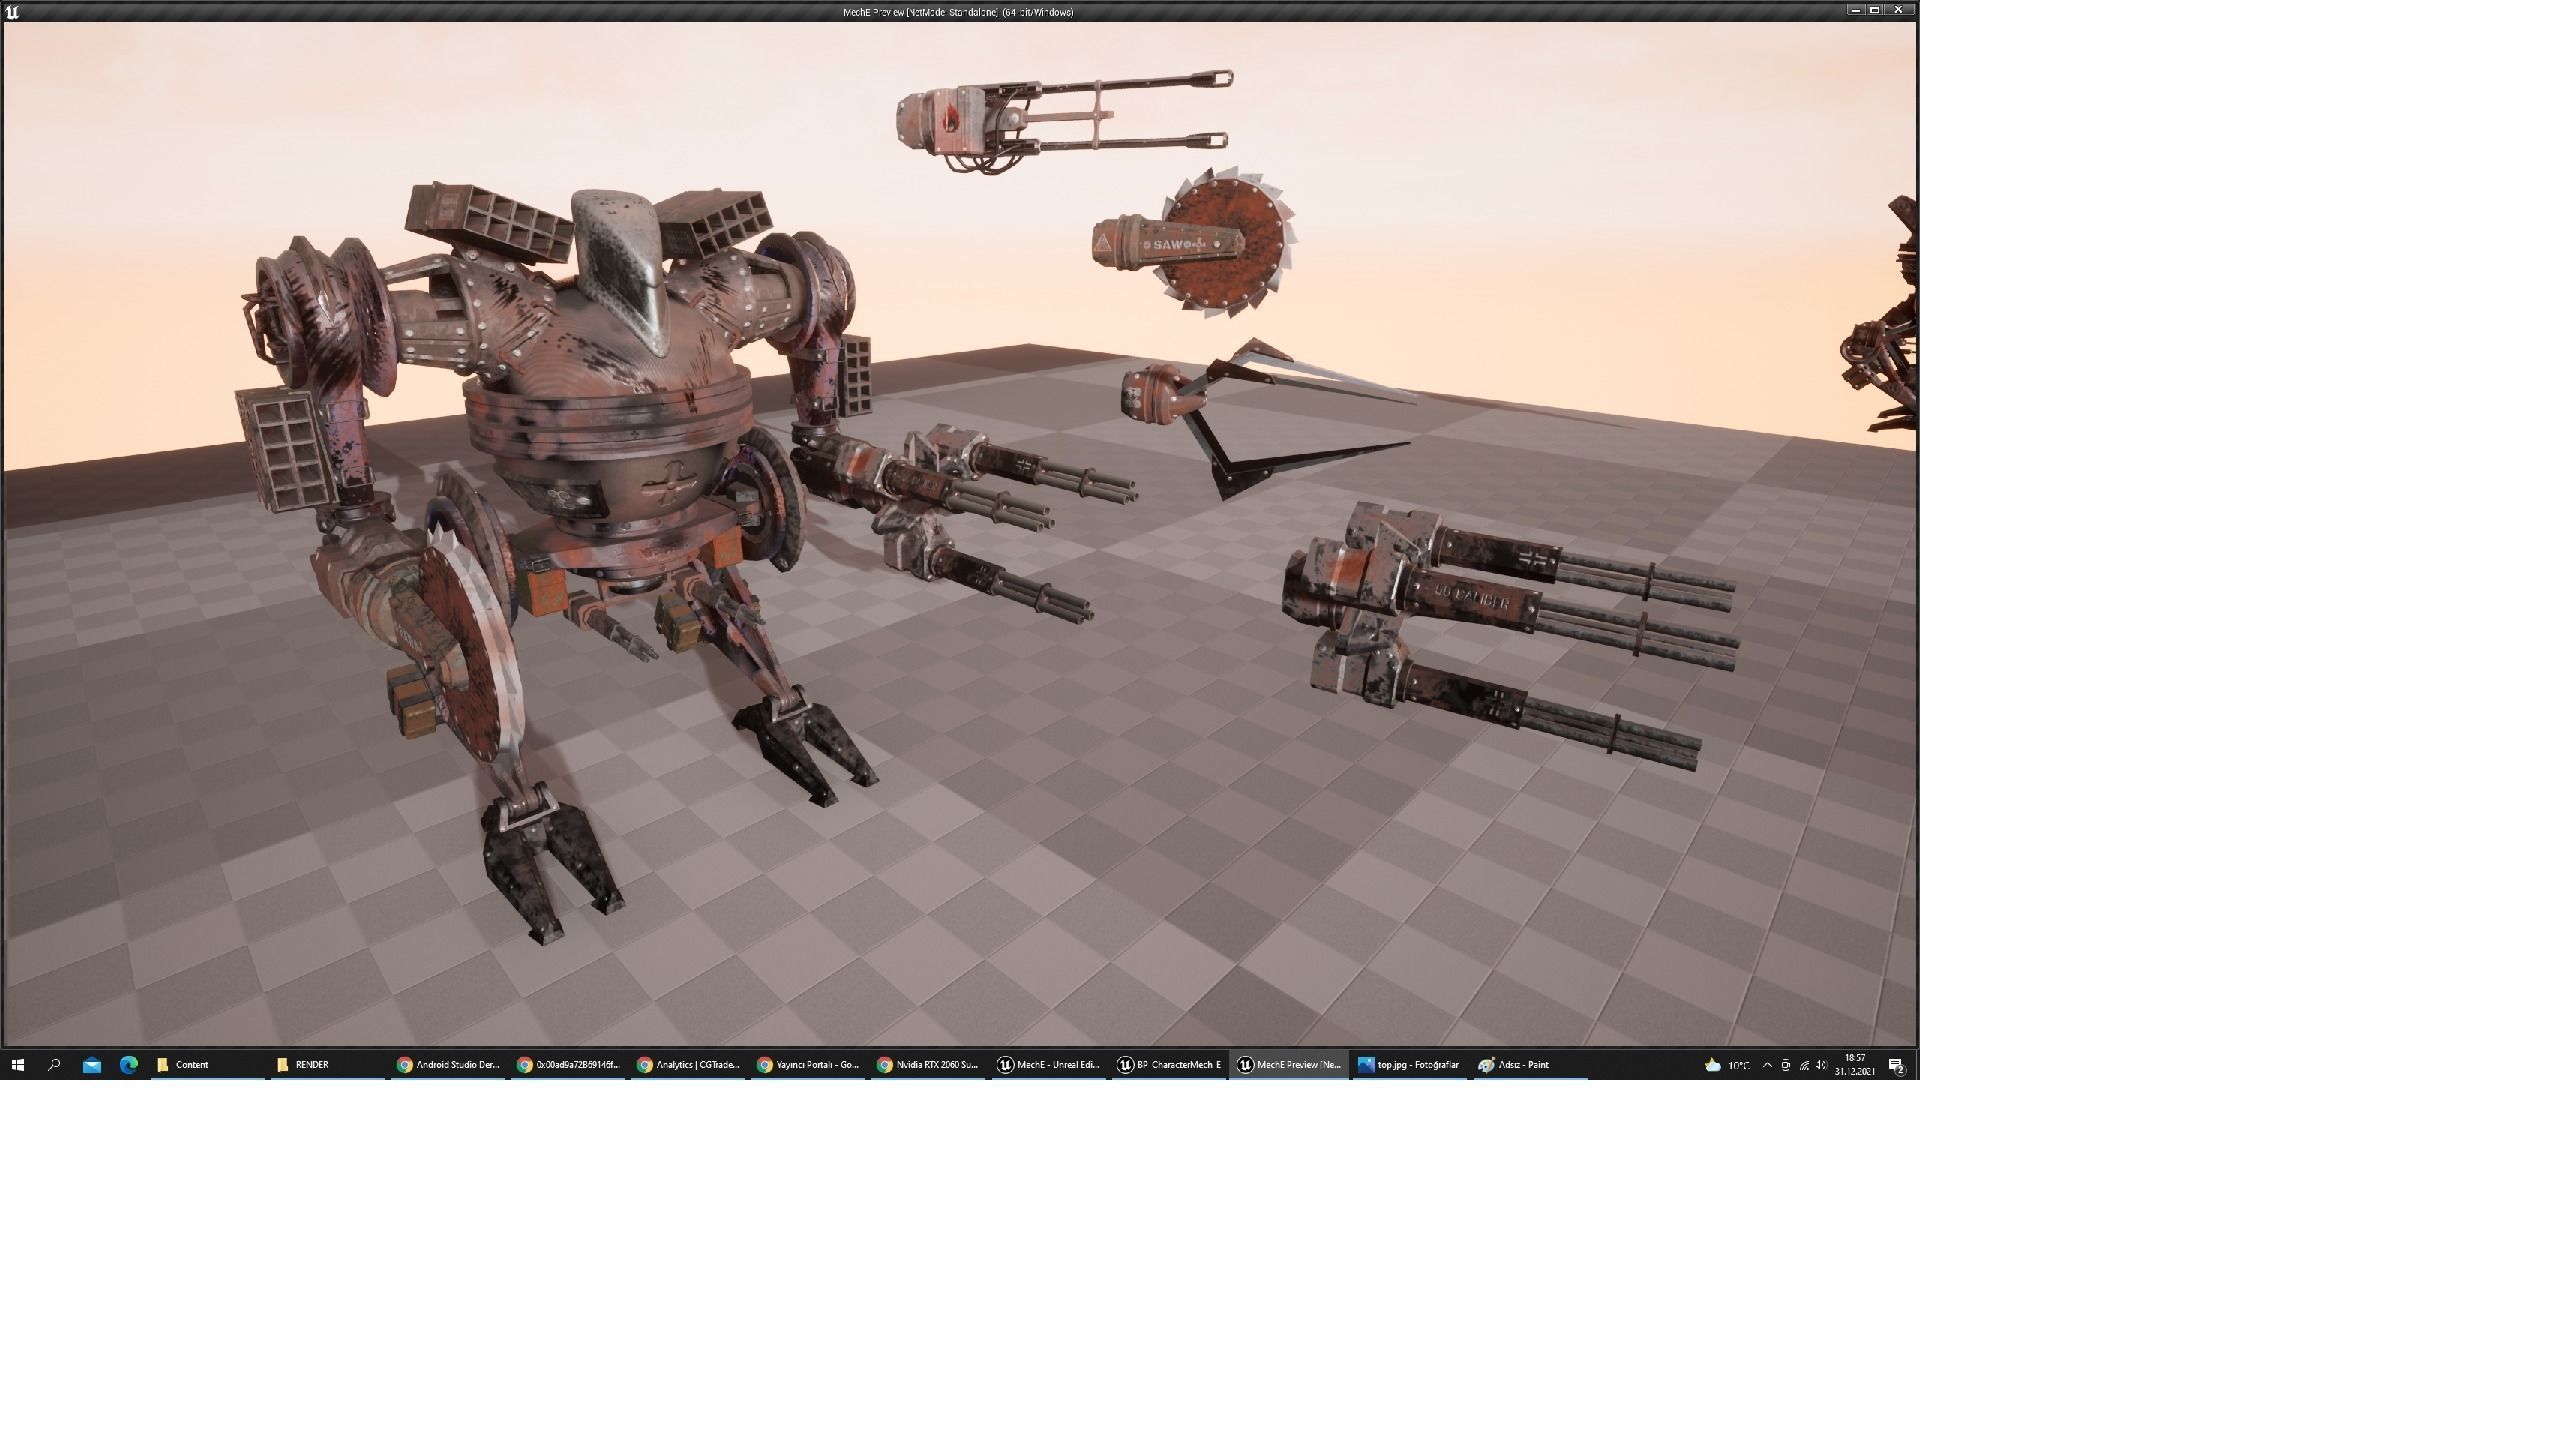Image resolution: width=2560 pixels, height=1440 pixels.
Task: Open the weather widget showing 10°C
Action: click(1727, 1065)
